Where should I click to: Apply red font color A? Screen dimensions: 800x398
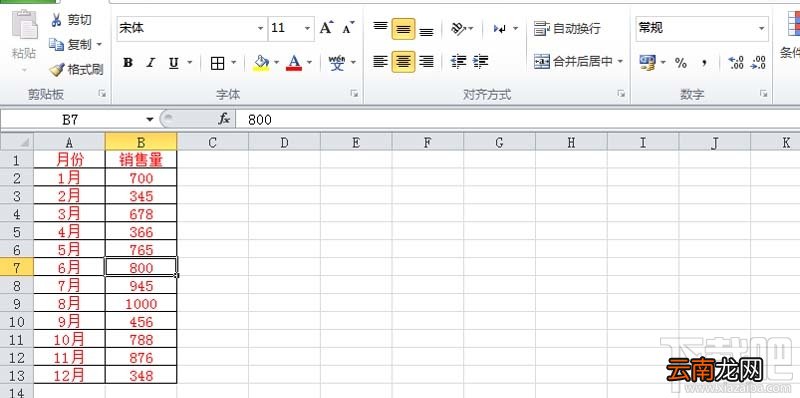coord(294,63)
